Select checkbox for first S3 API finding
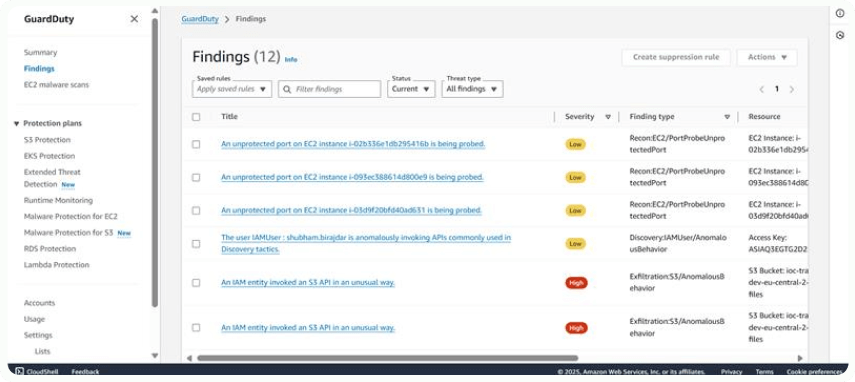This screenshot has width=855, height=382. point(196,283)
